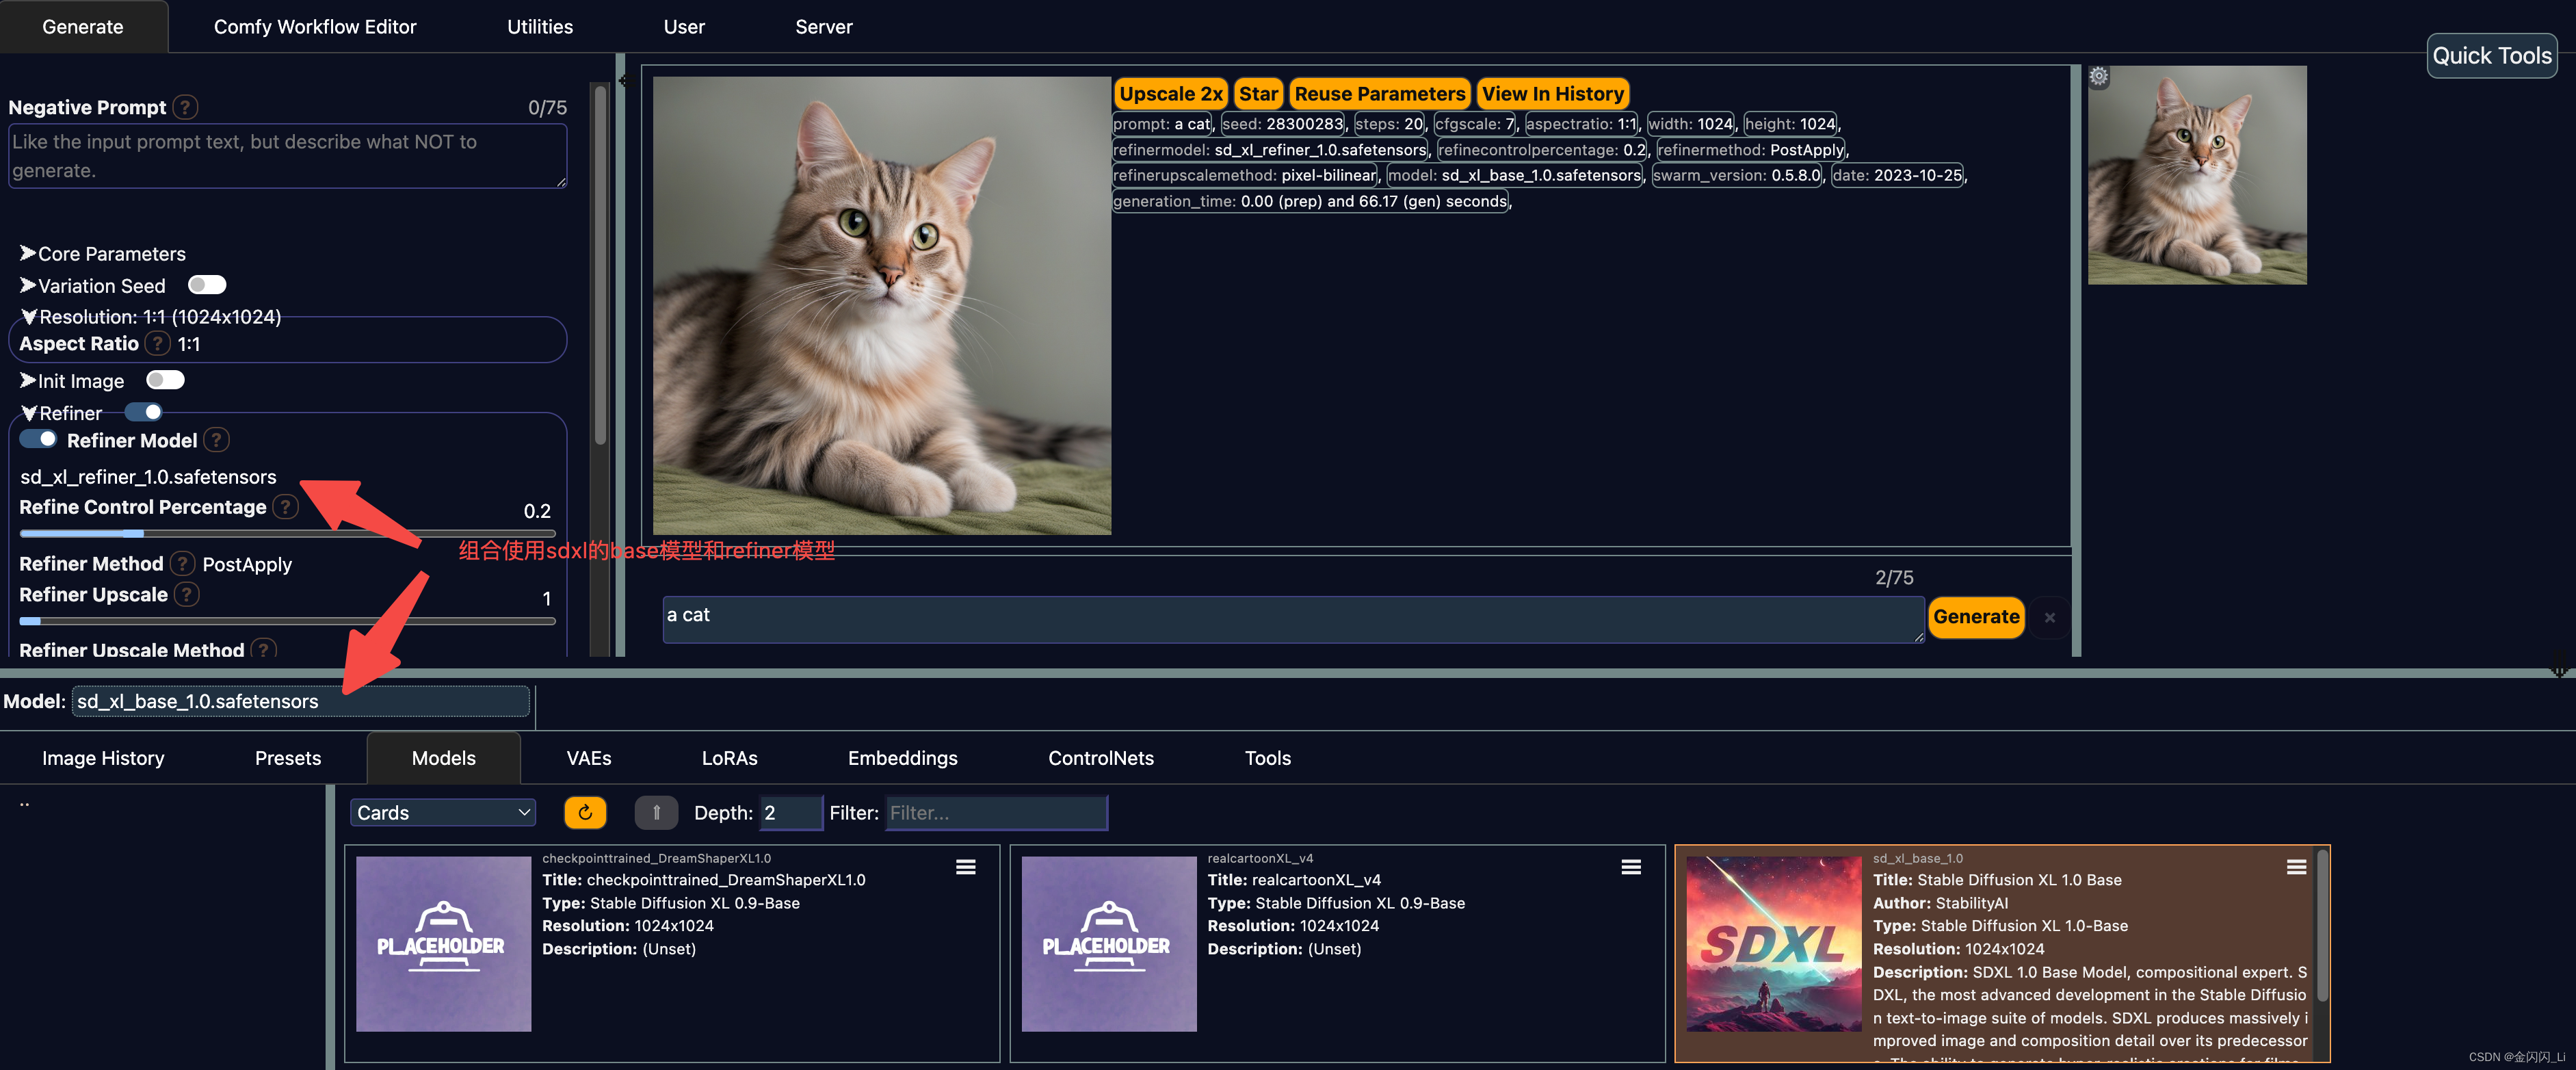The image size is (2576, 1070).
Task: Click the model Filter input field
Action: pos(995,812)
